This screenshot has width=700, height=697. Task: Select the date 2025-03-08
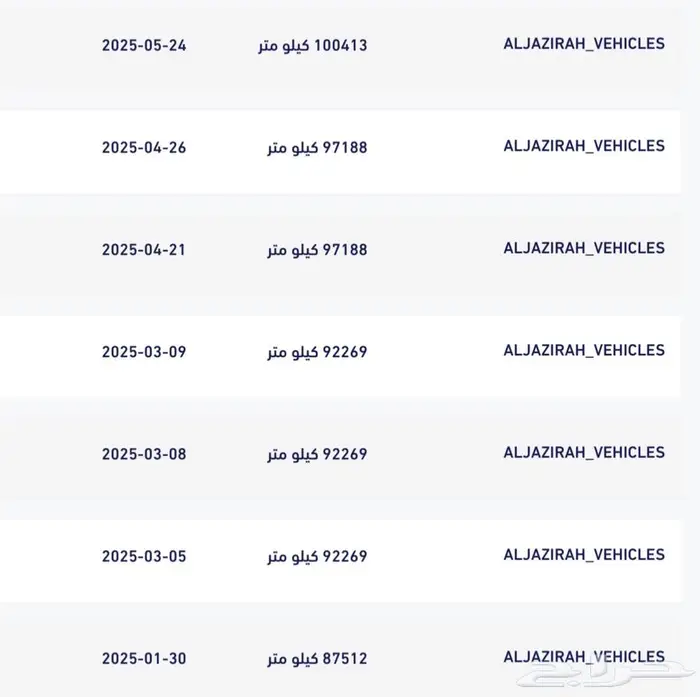(144, 454)
